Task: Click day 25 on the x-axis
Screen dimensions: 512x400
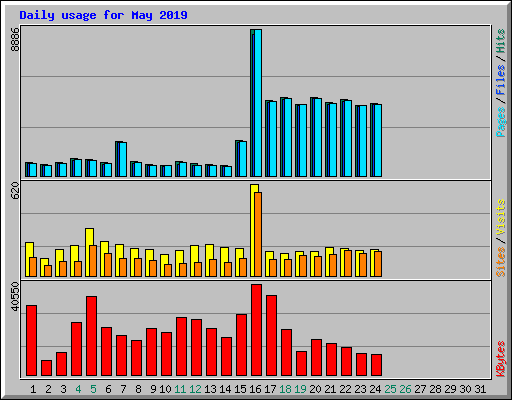Action: [390, 389]
